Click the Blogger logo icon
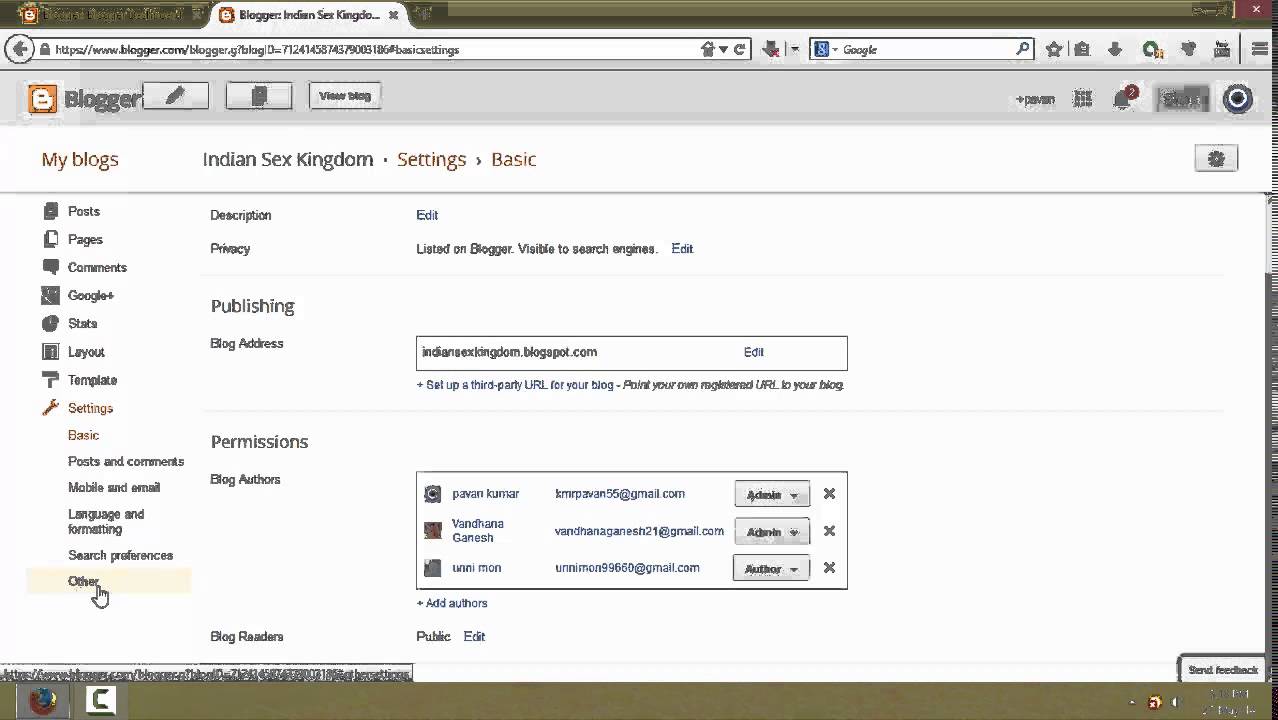 43,99
